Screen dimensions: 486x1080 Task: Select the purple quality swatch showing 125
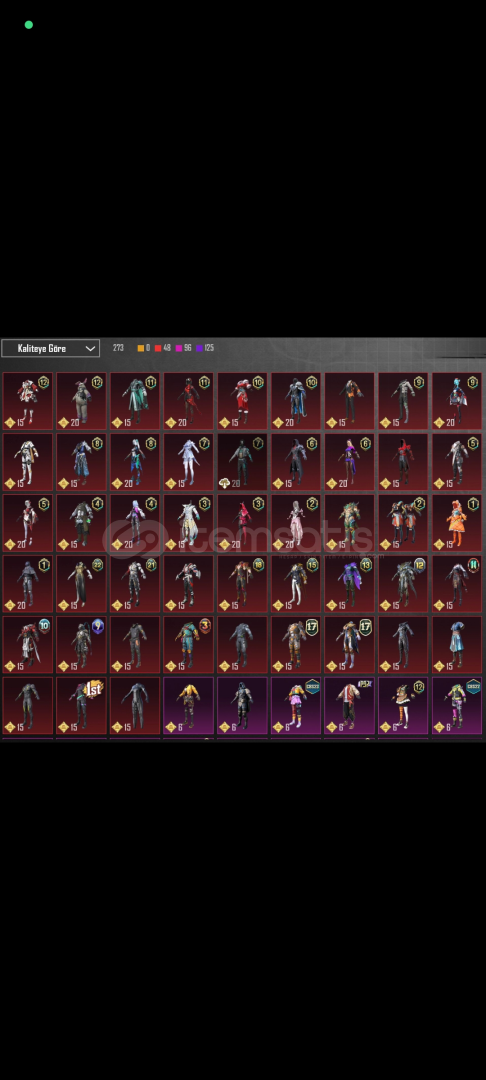(205, 349)
